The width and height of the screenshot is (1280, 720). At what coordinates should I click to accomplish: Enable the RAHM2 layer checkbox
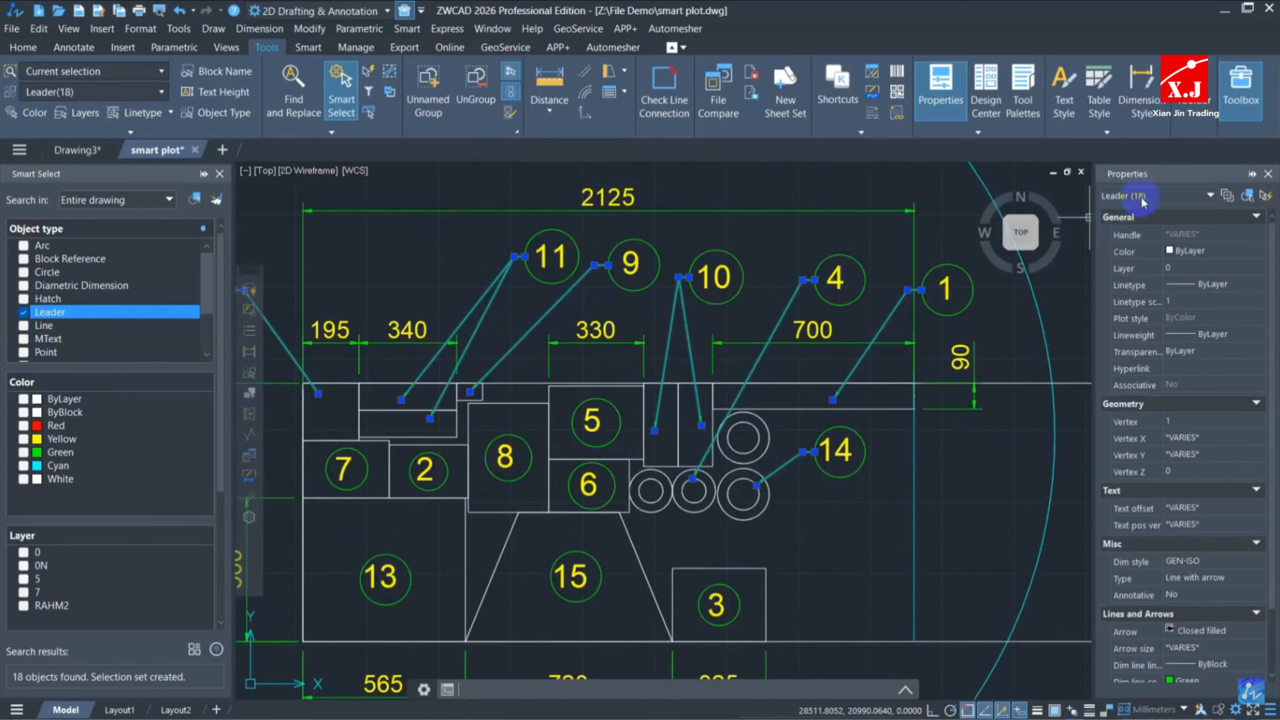coord(23,606)
